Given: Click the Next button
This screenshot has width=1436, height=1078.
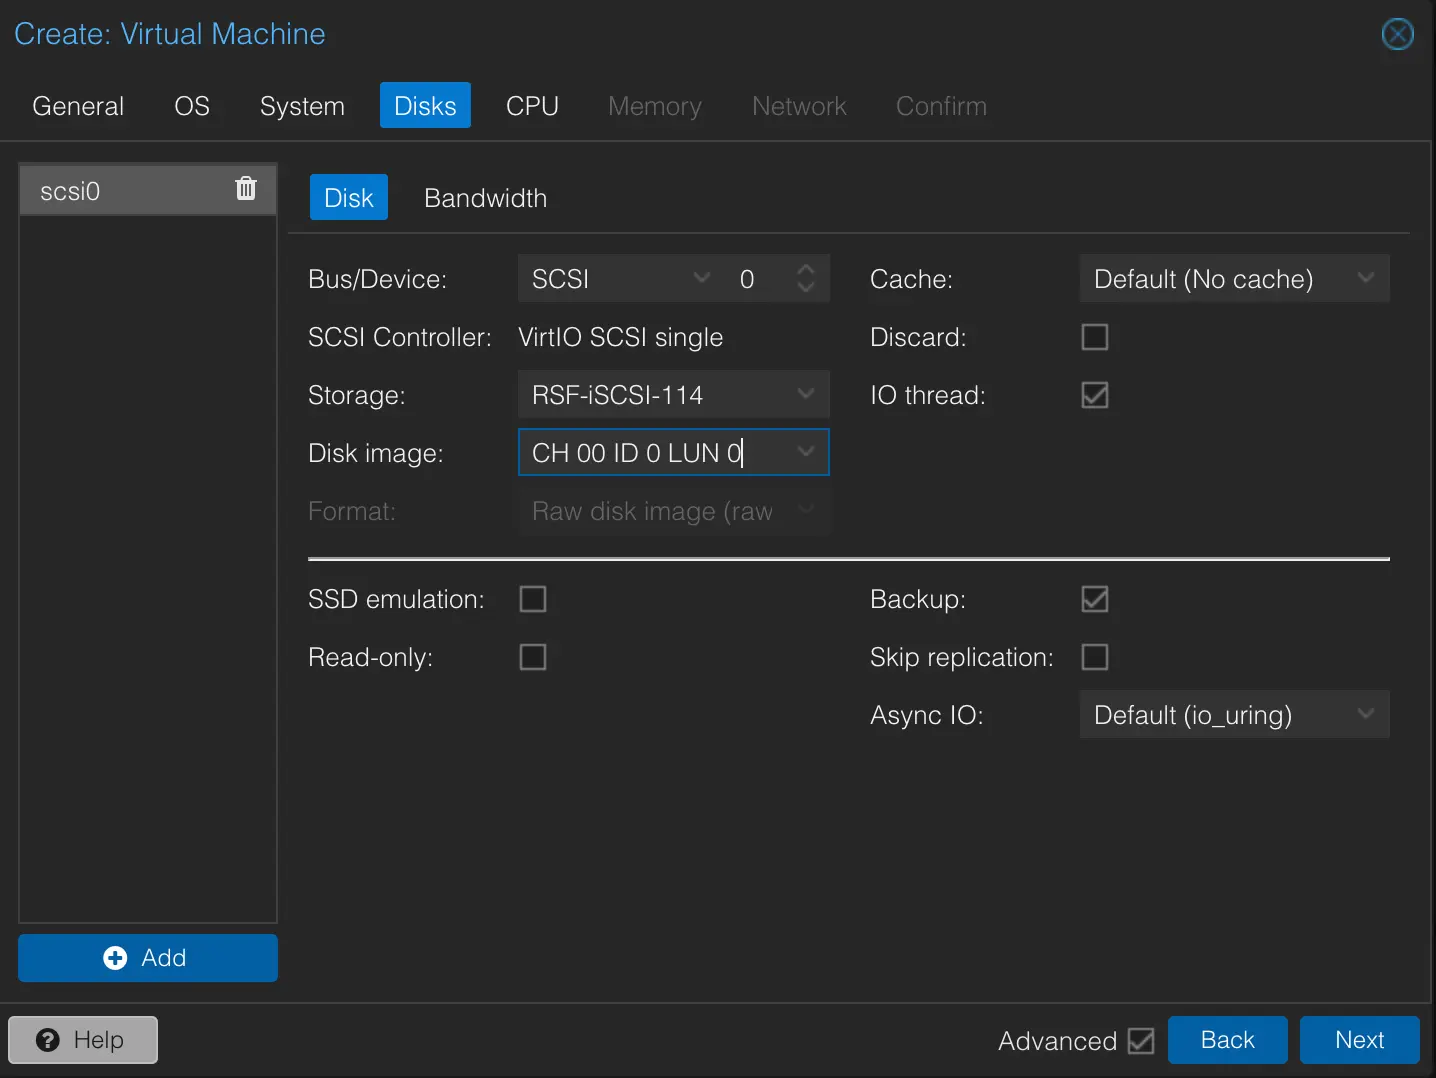Looking at the screenshot, I should 1359,1040.
